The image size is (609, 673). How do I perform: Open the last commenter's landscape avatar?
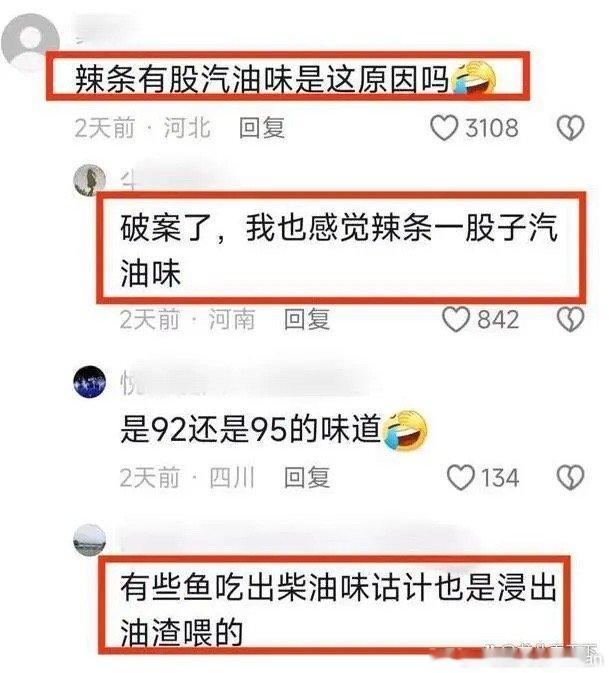tap(89, 540)
